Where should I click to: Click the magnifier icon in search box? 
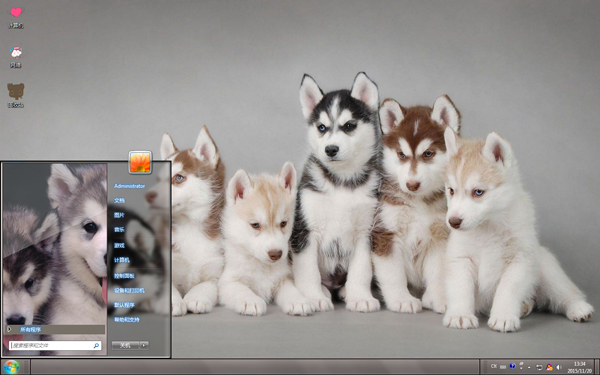(96, 346)
